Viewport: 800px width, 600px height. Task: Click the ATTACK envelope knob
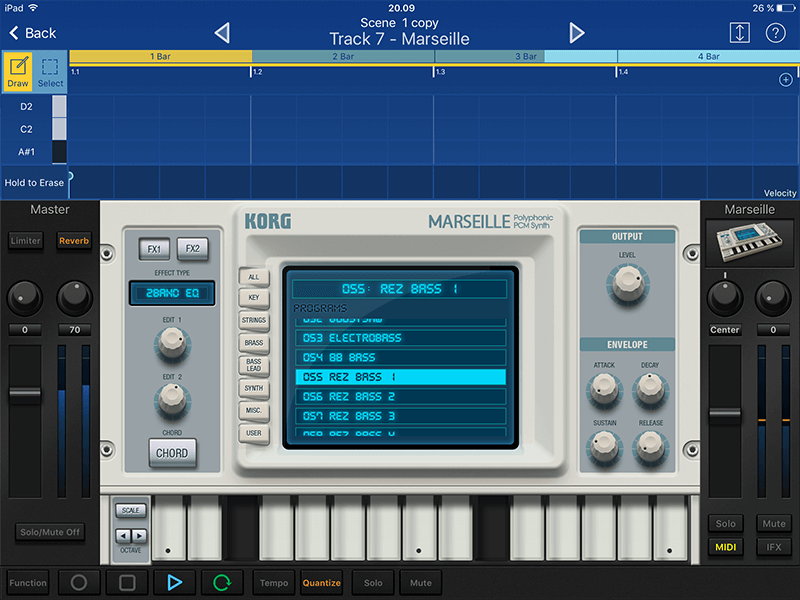(x=604, y=390)
